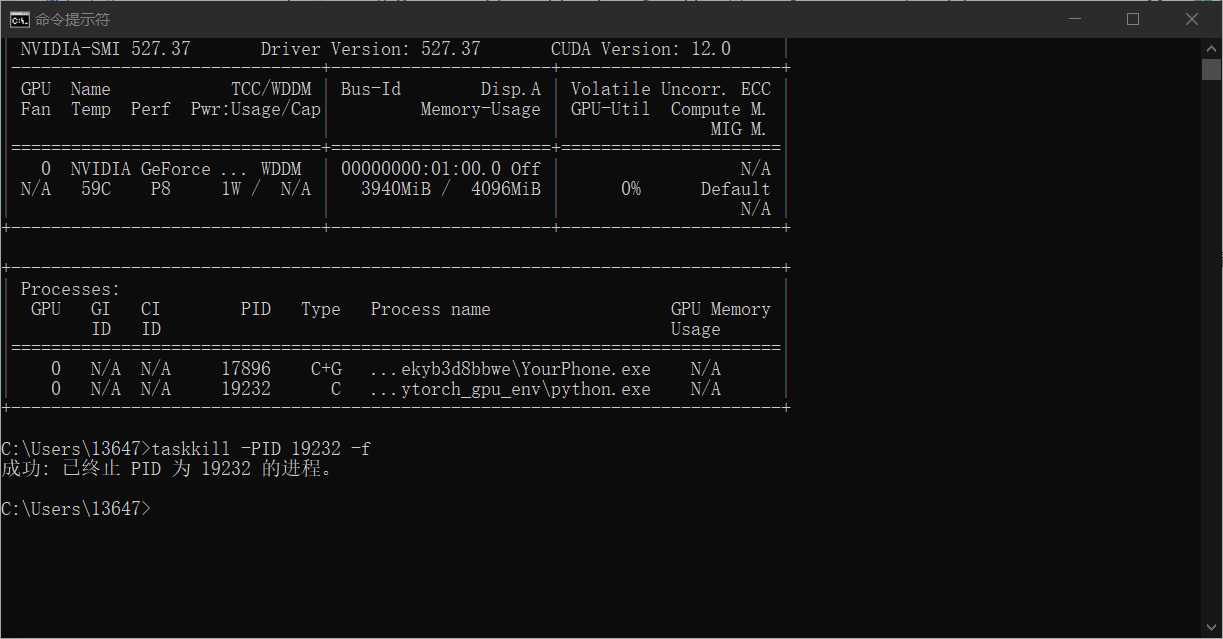Click the 'python.exe' process name
The width and height of the screenshot is (1223, 639).
tap(601, 389)
